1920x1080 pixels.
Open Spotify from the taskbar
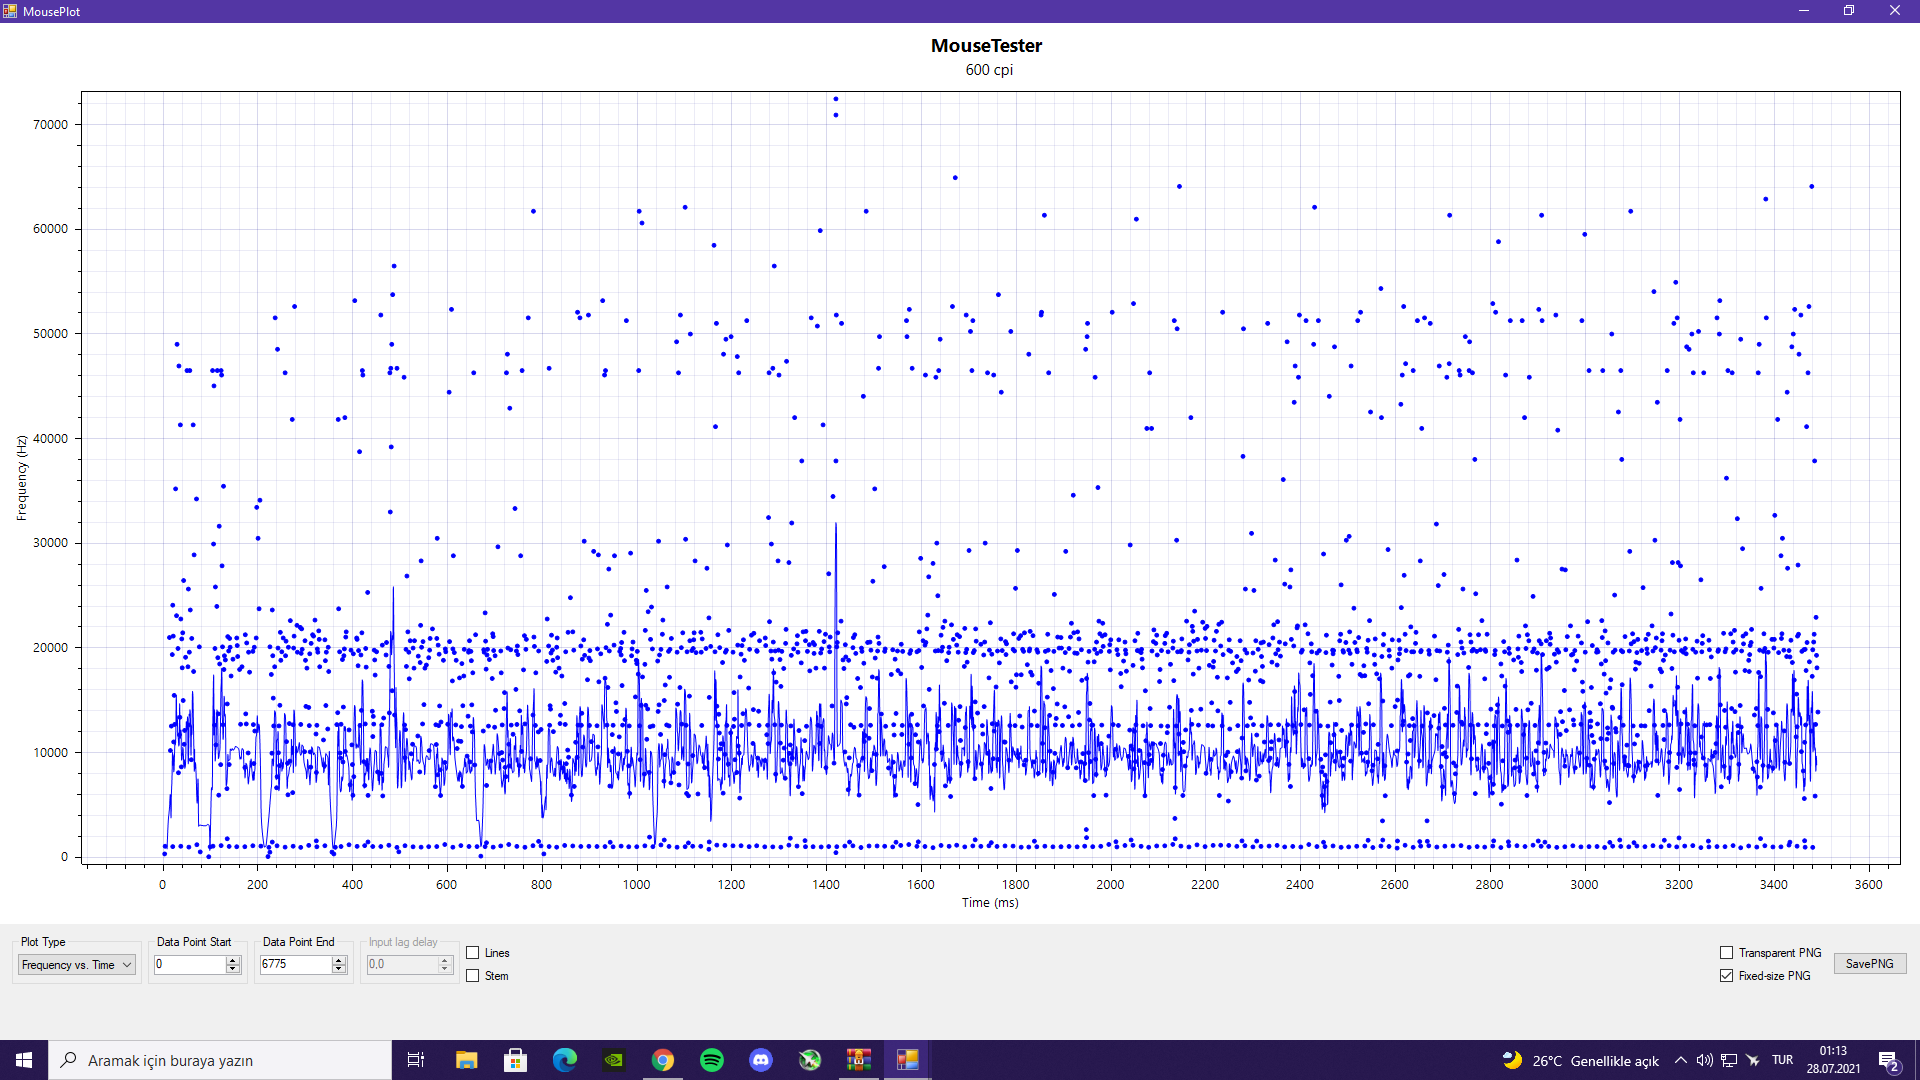click(712, 1060)
